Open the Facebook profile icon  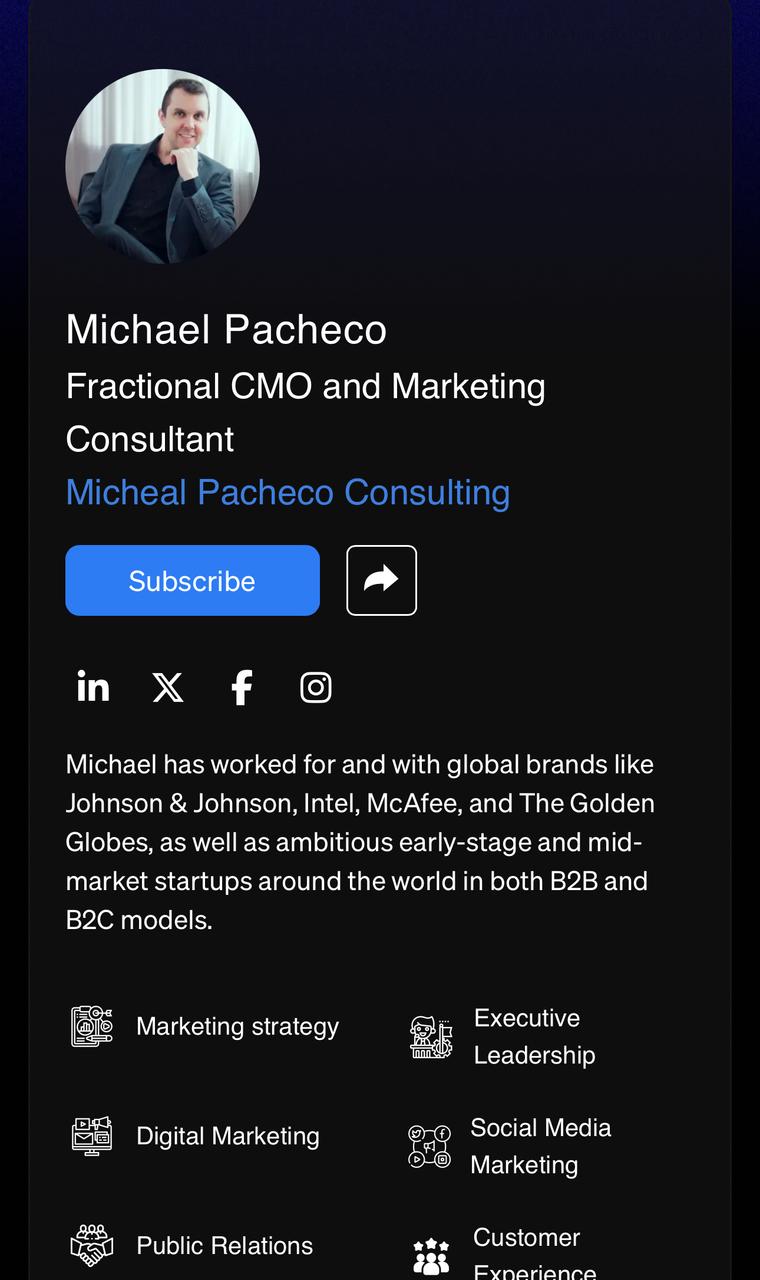[x=242, y=687]
